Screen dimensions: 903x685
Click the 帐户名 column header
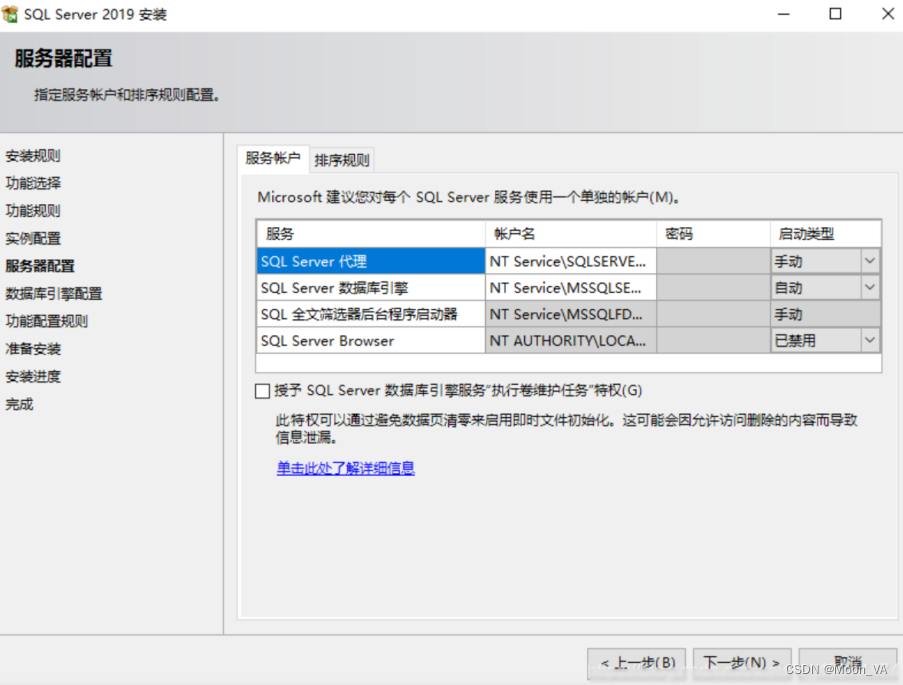click(x=571, y=234)
